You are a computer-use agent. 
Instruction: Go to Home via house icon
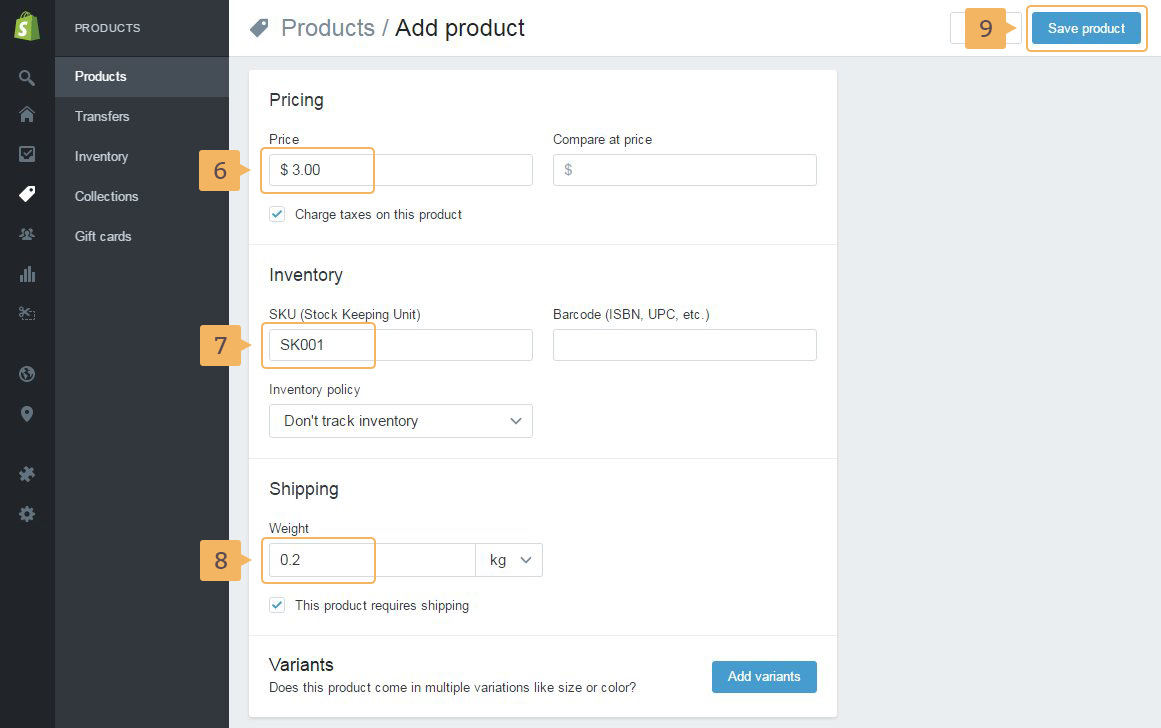[x=27, y=115]
